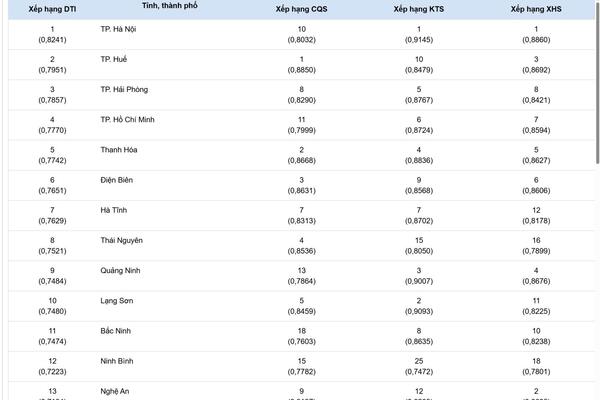Select the "Hà Tĩnh" table row

(x=114, y=210)
